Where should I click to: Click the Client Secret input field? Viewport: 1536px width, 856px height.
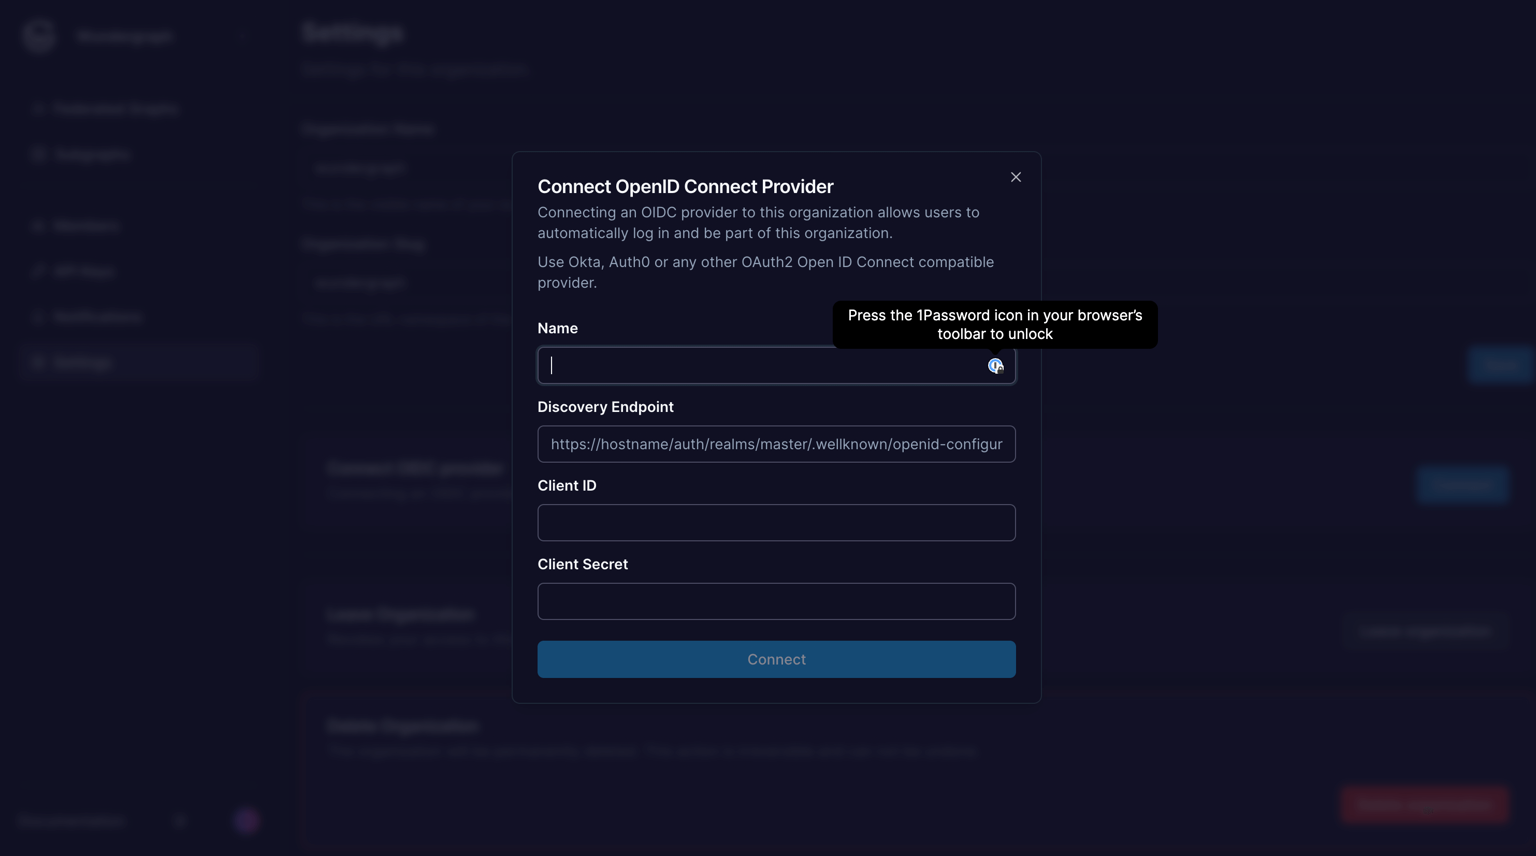point(776,600)
